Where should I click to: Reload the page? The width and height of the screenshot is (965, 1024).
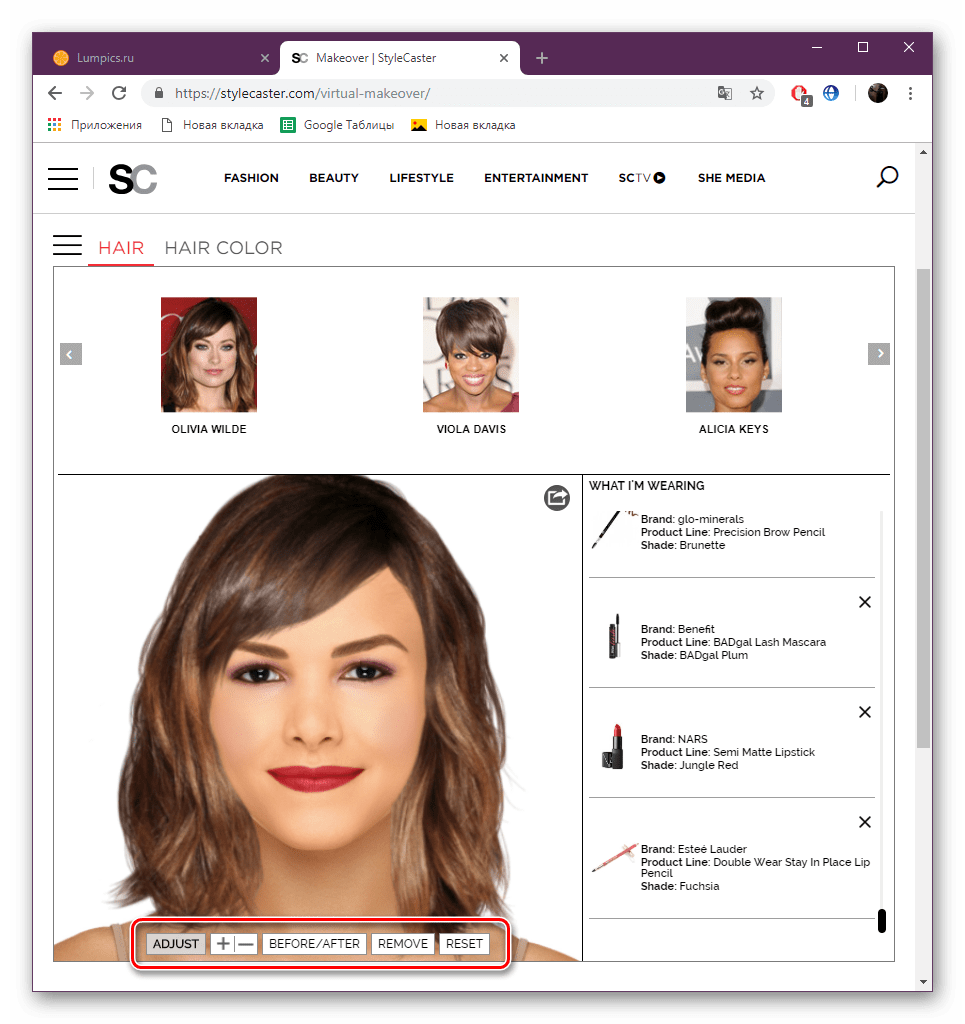[119, 93]
